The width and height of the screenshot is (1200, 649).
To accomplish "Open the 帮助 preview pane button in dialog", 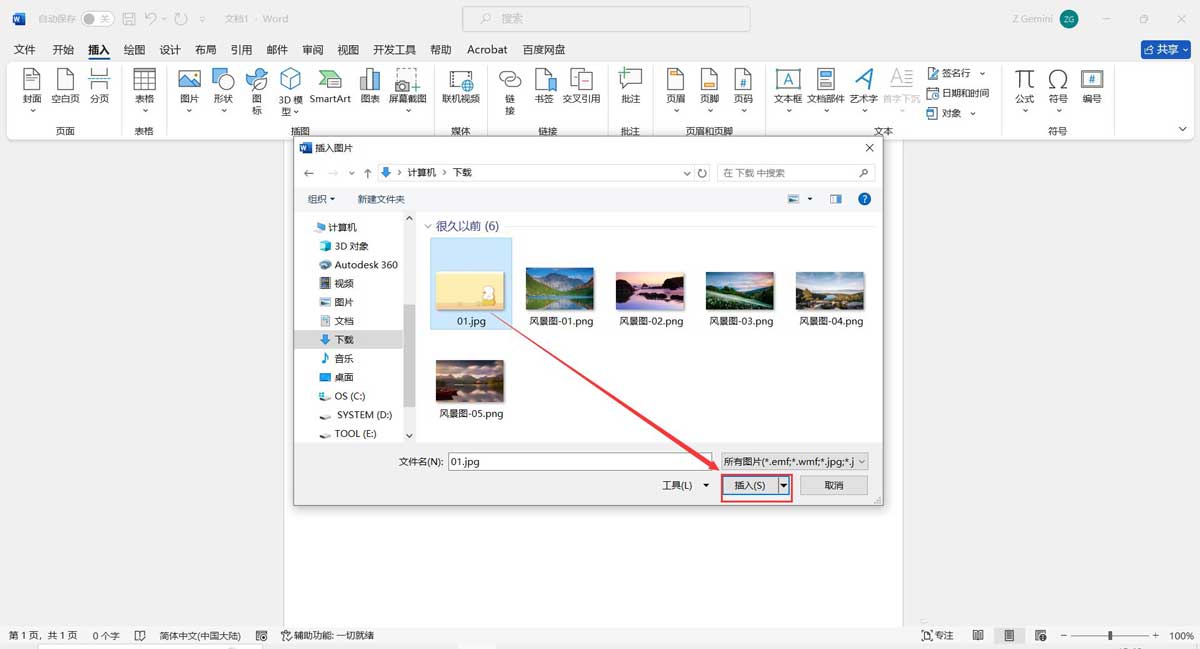I will coord(864,198).
